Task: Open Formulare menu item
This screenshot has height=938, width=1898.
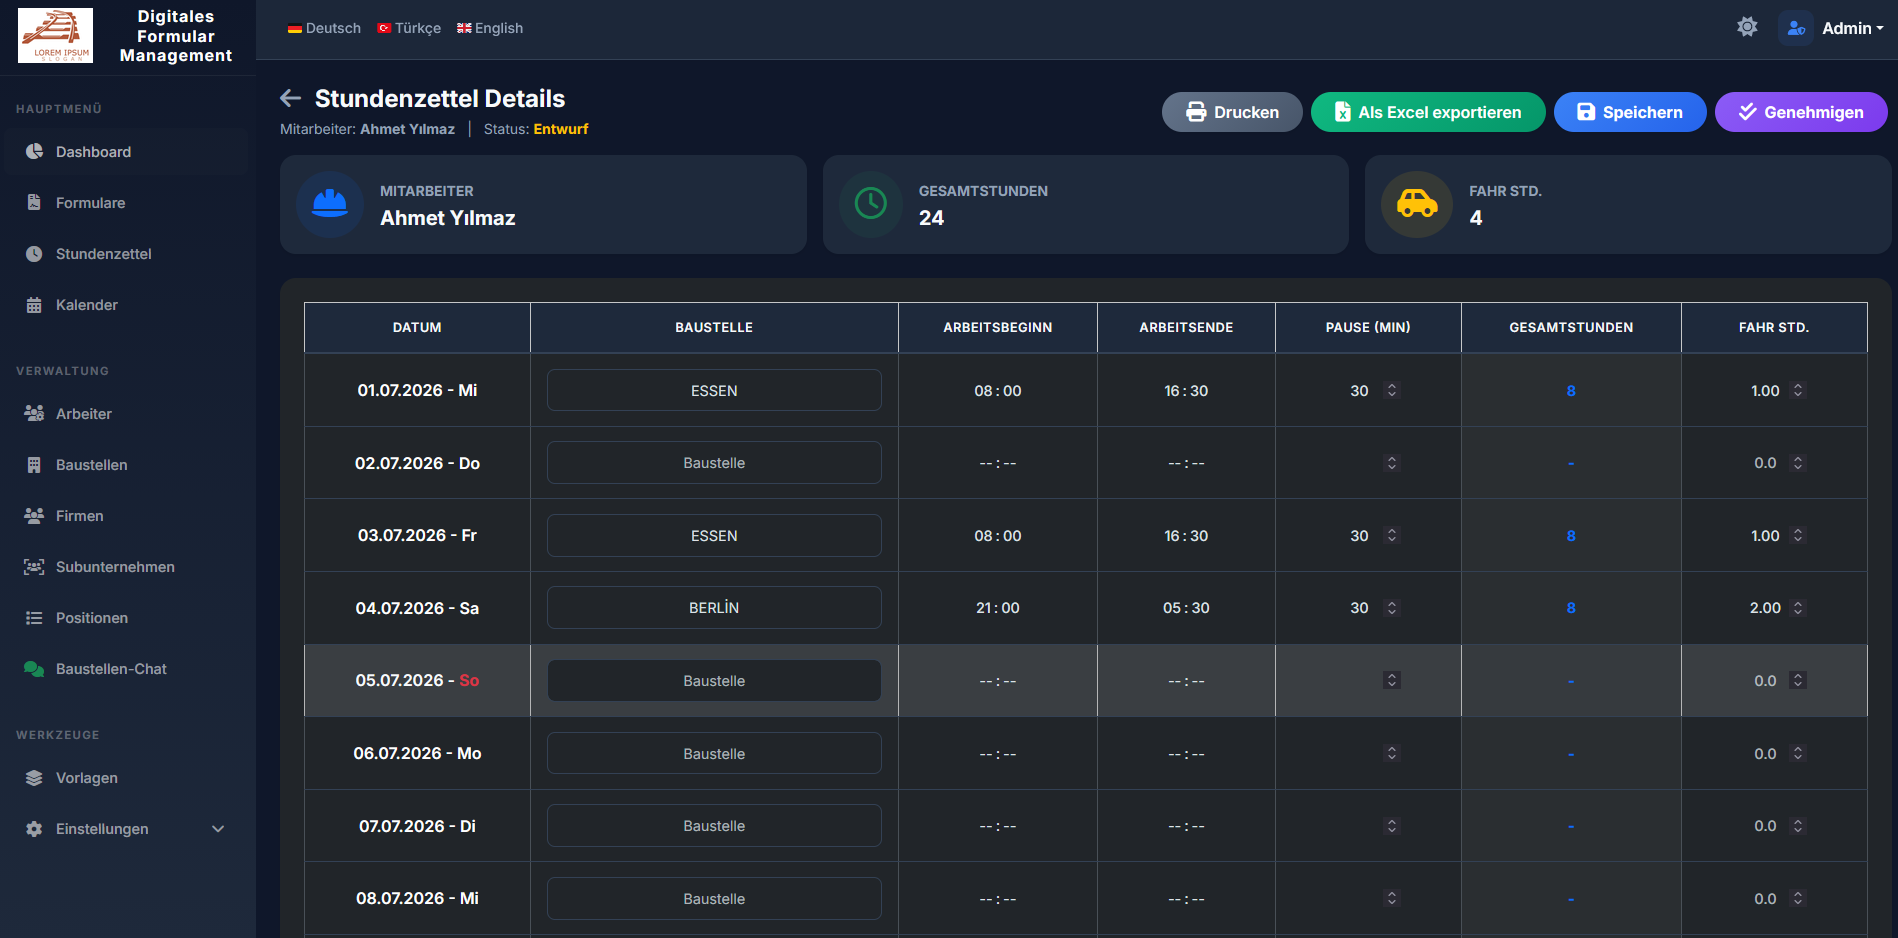Action: pos(126,202)
